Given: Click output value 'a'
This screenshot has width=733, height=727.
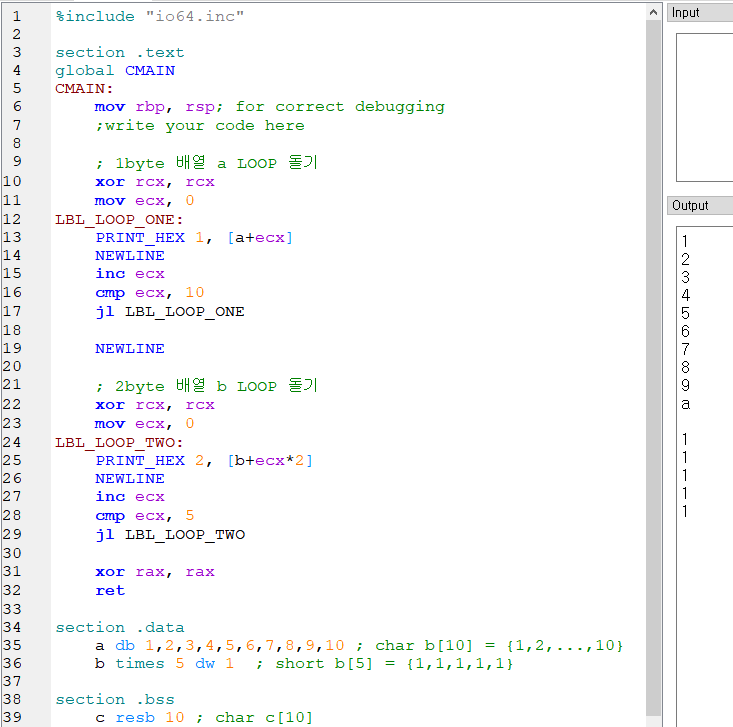Looking at the screenshot, I should pos(685,404).
